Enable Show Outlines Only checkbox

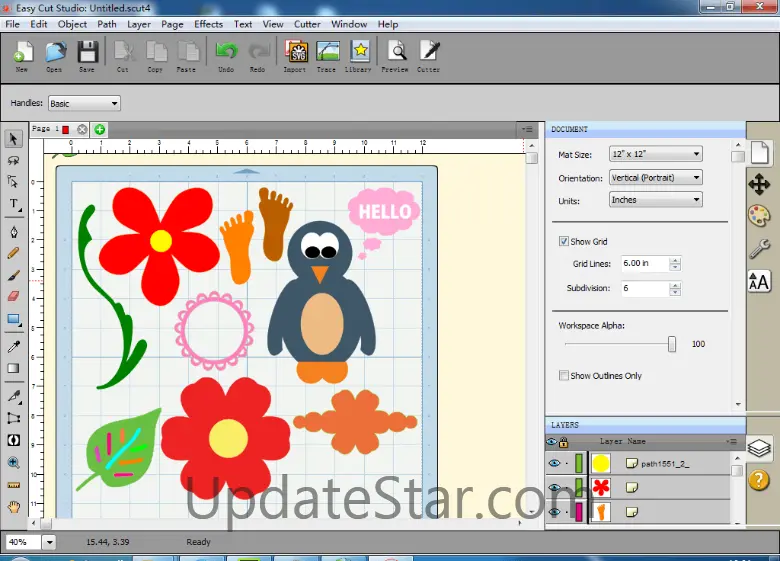click(564, 376)
